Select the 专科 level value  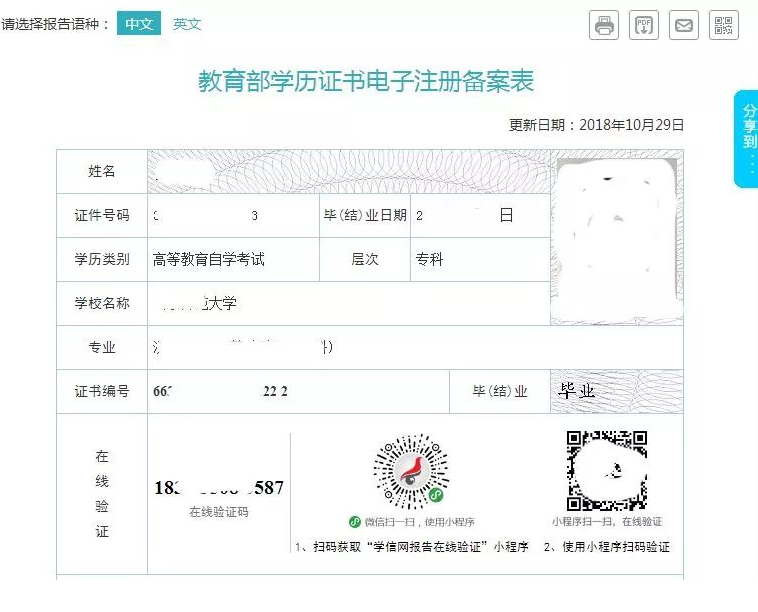click(429, 259)
